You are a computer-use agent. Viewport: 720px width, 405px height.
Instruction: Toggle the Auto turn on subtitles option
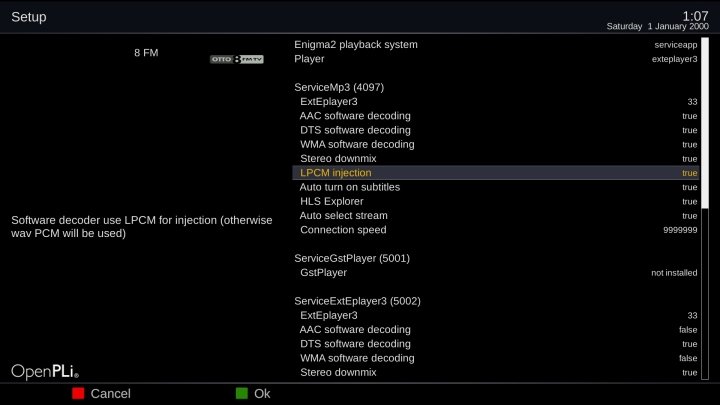coord(497,187)
